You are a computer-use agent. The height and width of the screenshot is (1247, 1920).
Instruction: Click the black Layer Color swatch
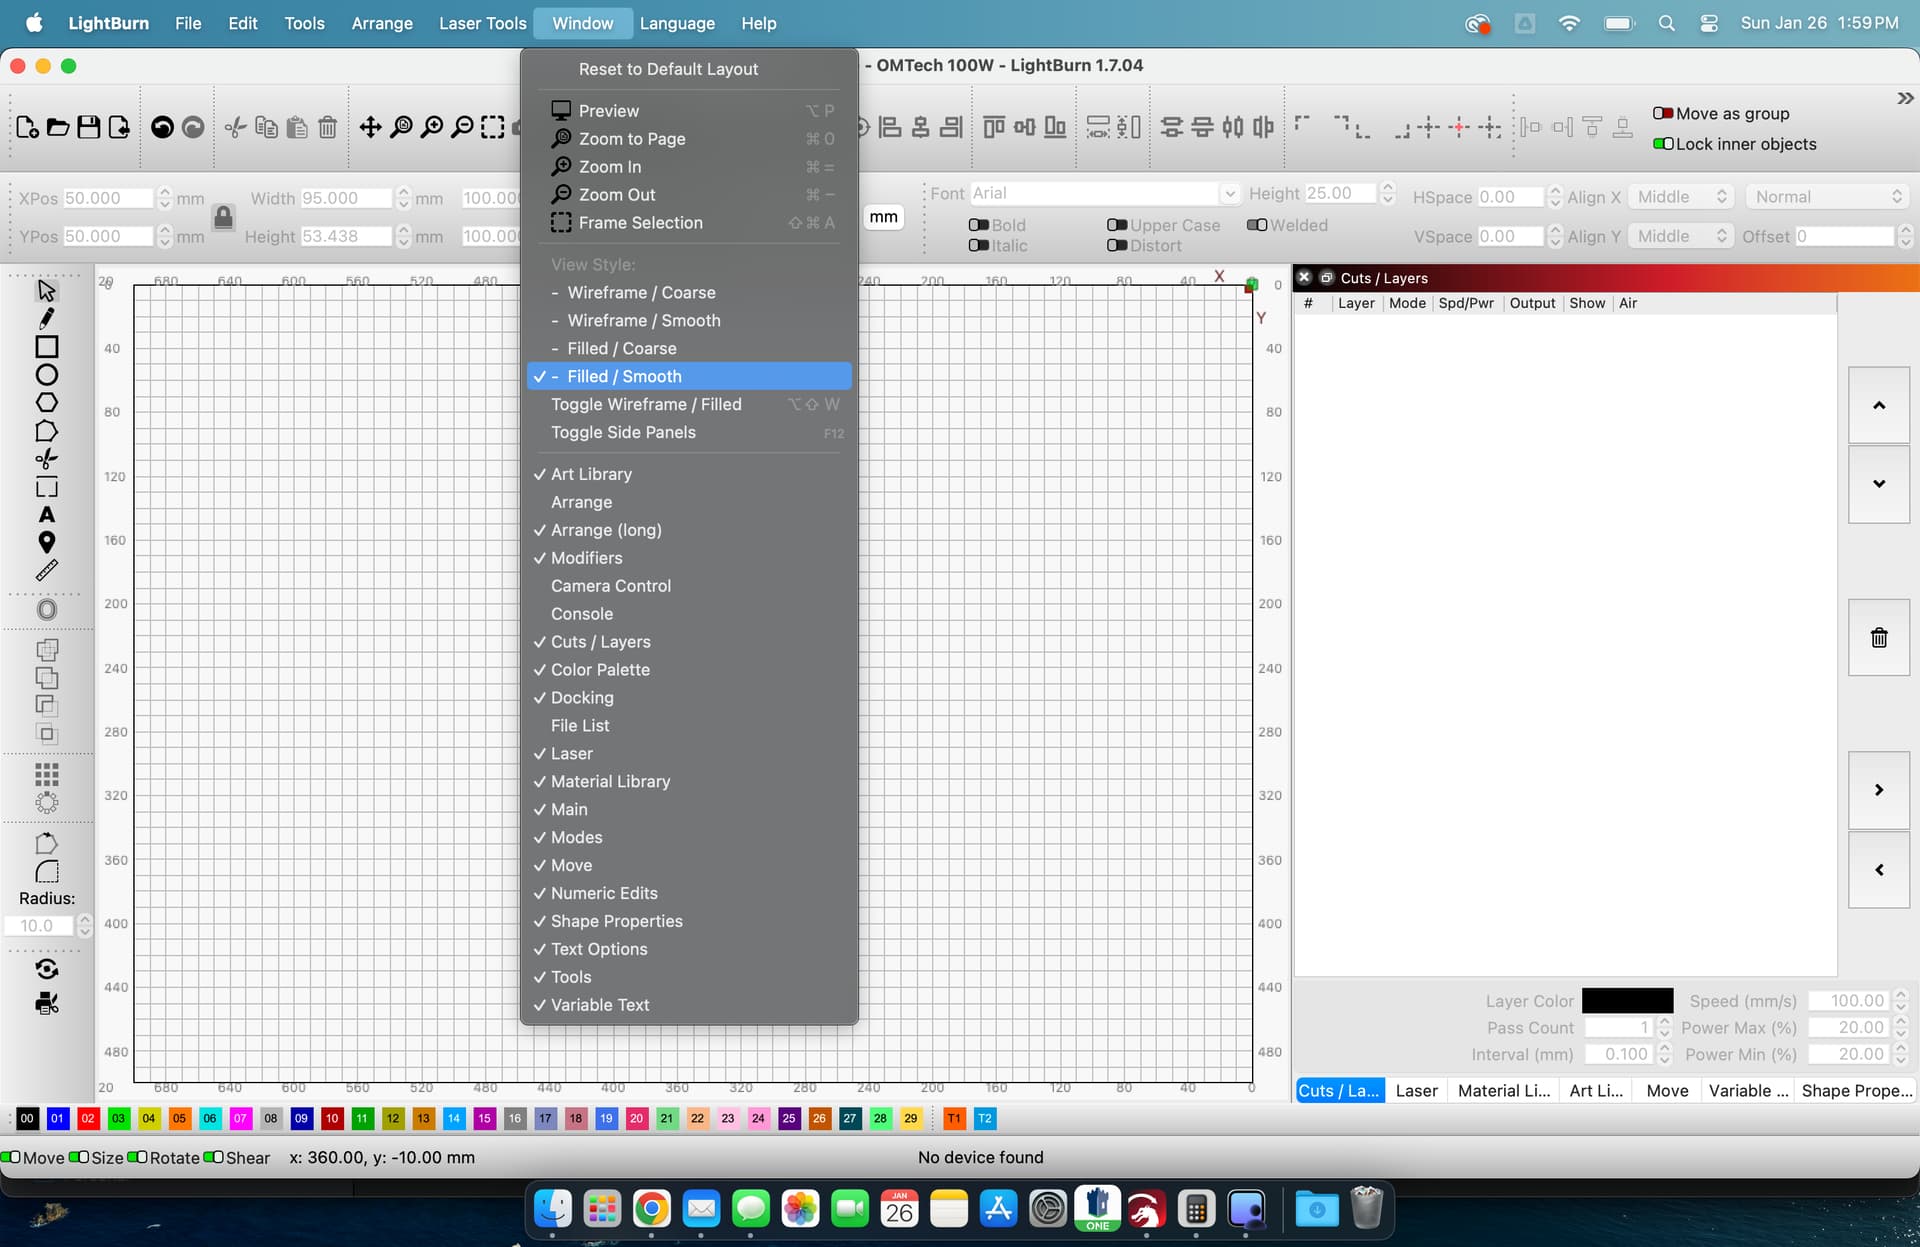pos(1627,1000)
